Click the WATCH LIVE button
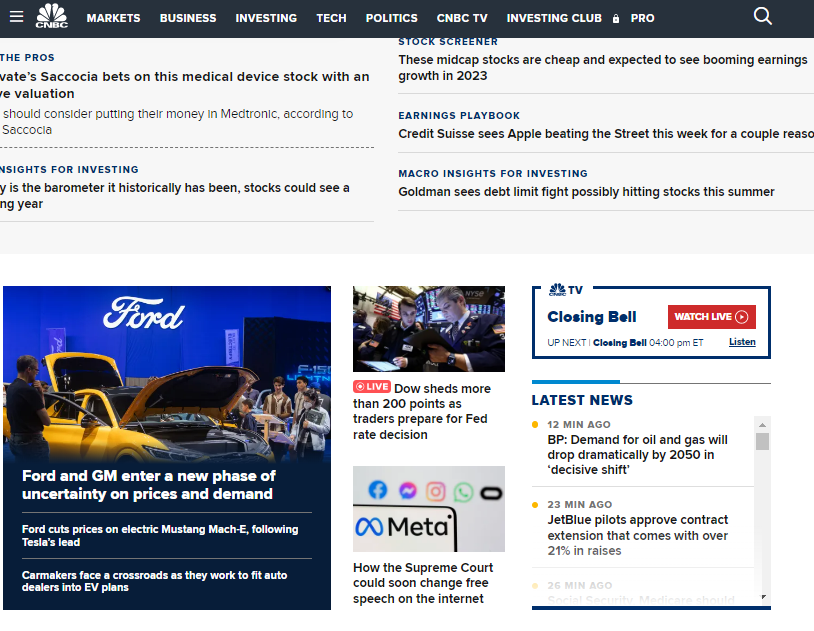 [x=711, y=317]
